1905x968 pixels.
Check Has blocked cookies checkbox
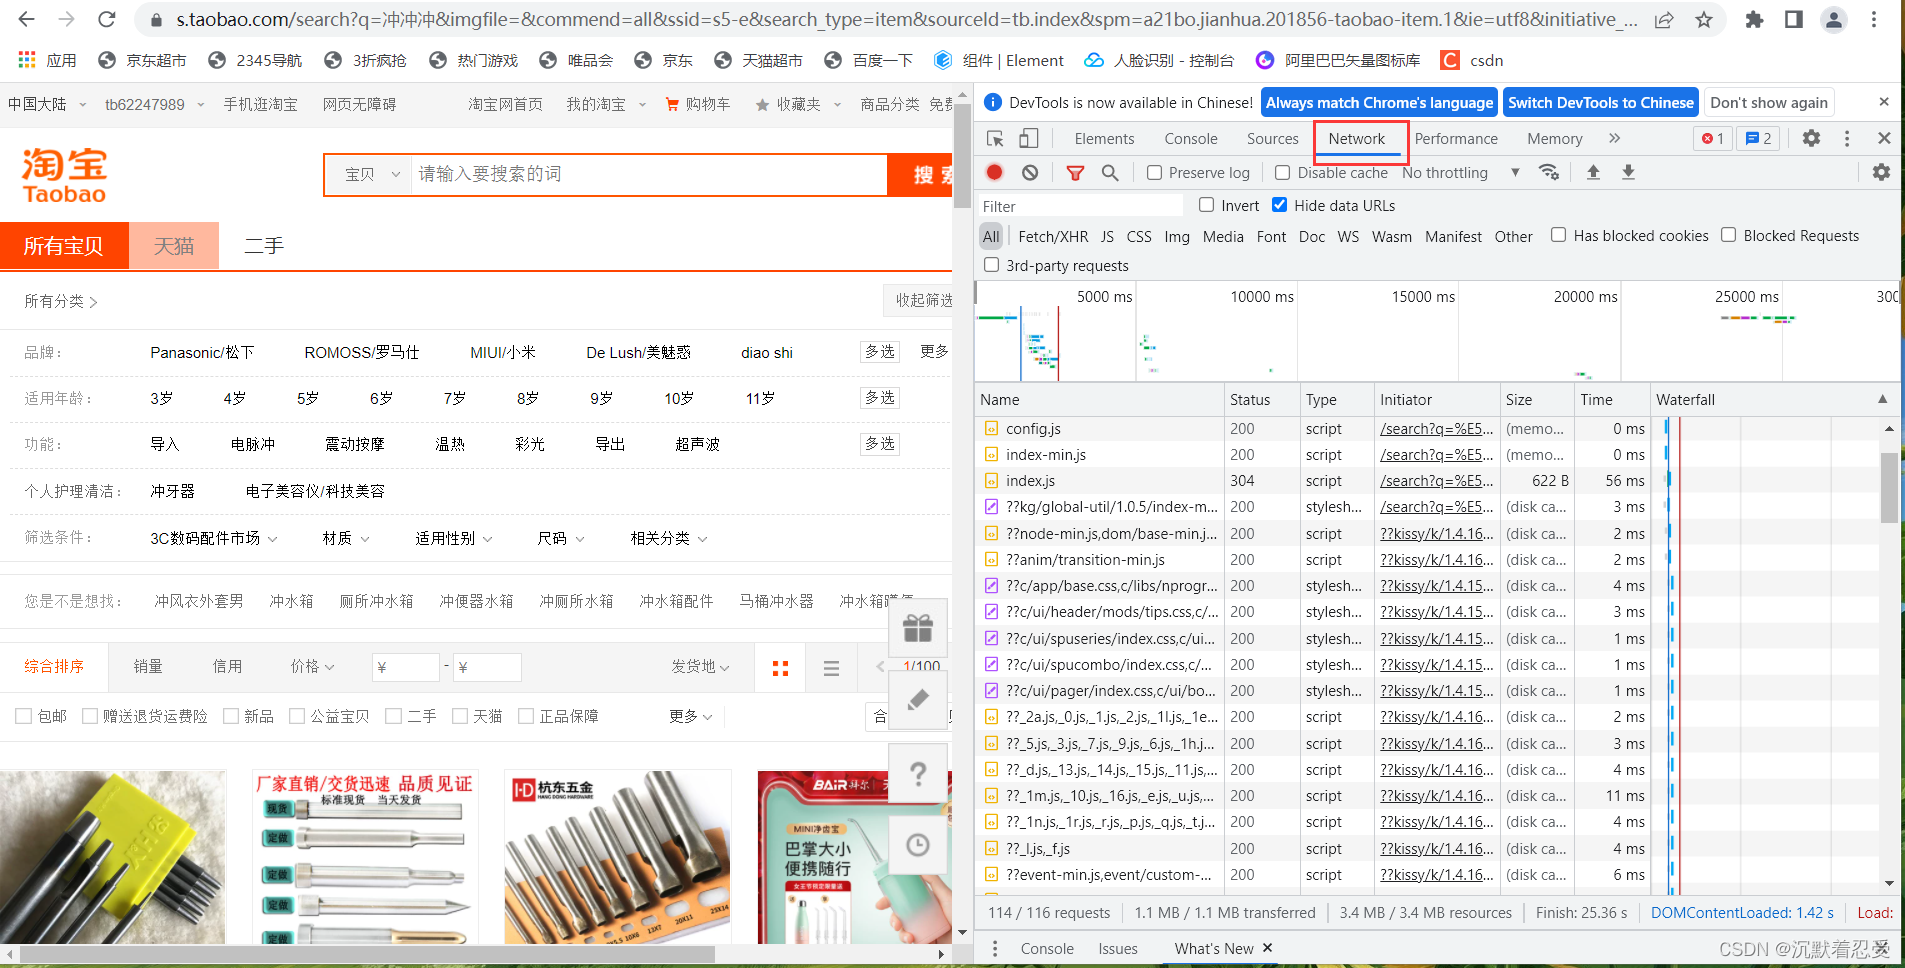[x=1558, y=235]
